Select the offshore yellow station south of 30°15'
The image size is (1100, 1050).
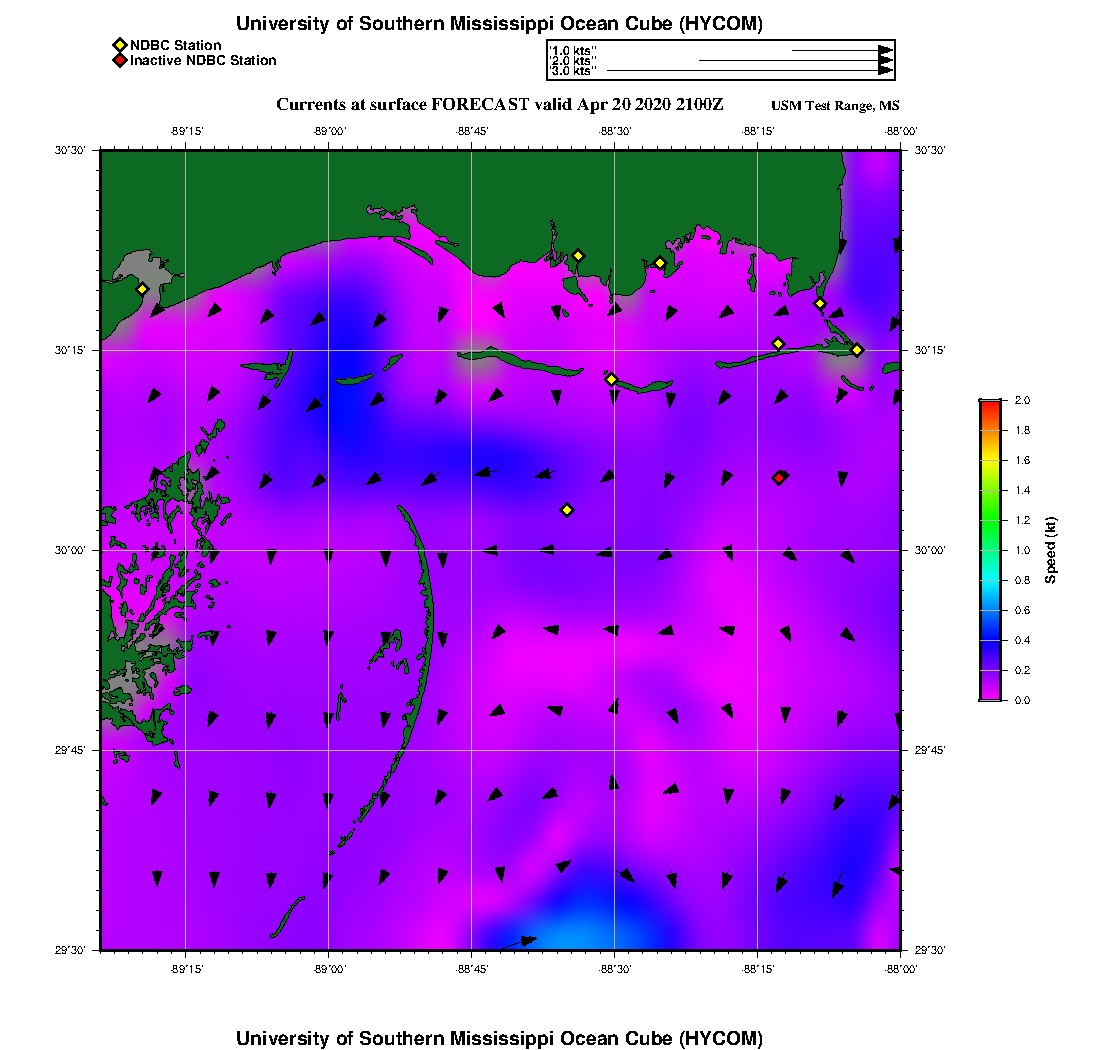[568, 510]
